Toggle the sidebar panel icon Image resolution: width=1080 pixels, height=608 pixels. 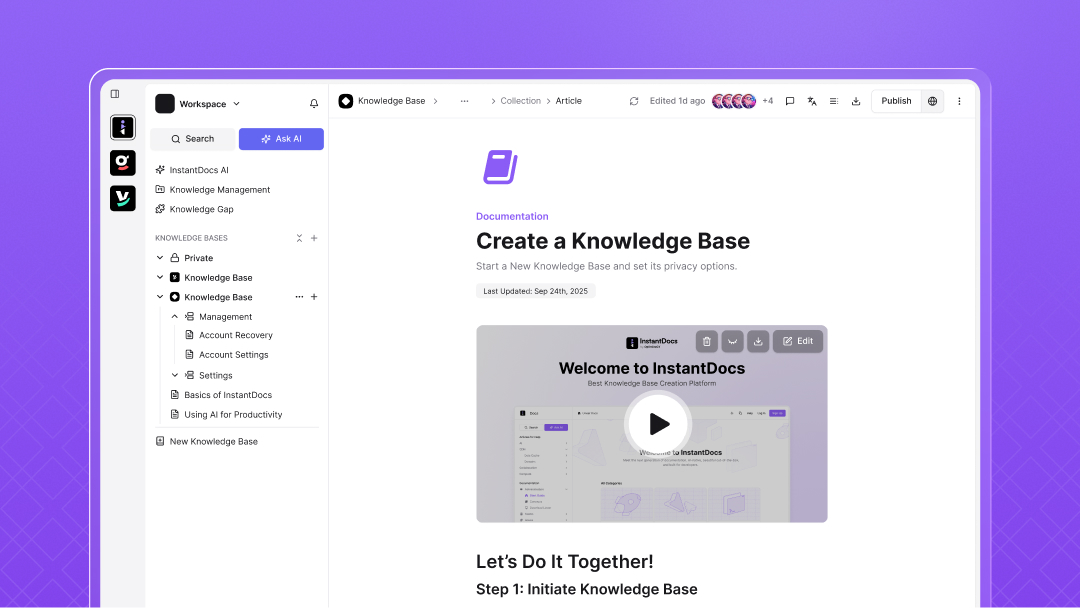[115, 94]
